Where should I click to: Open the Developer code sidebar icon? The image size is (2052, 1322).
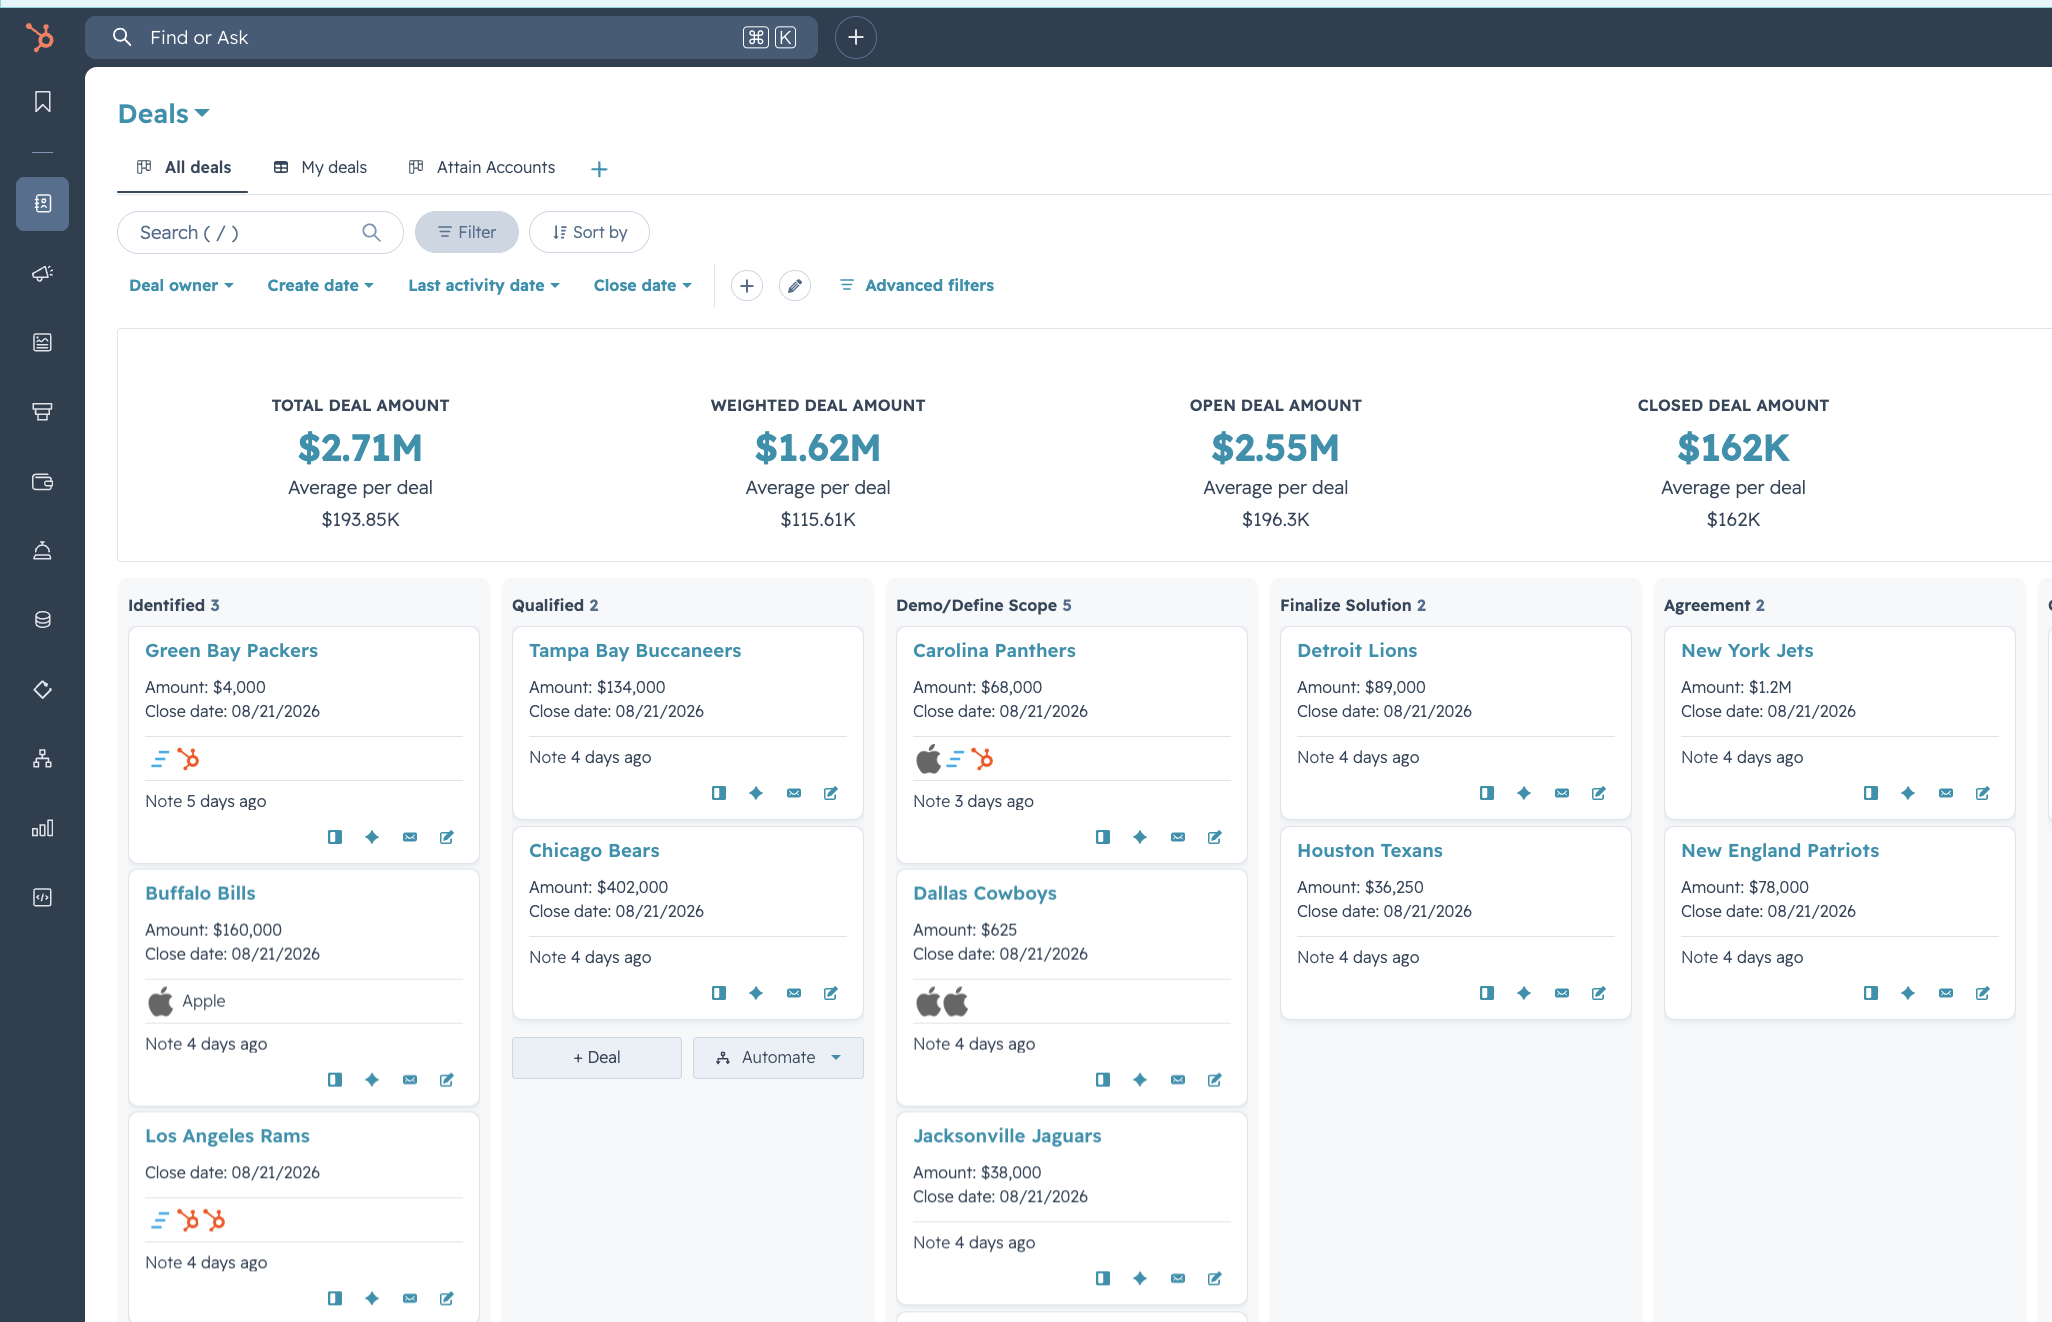coord(42,897)
